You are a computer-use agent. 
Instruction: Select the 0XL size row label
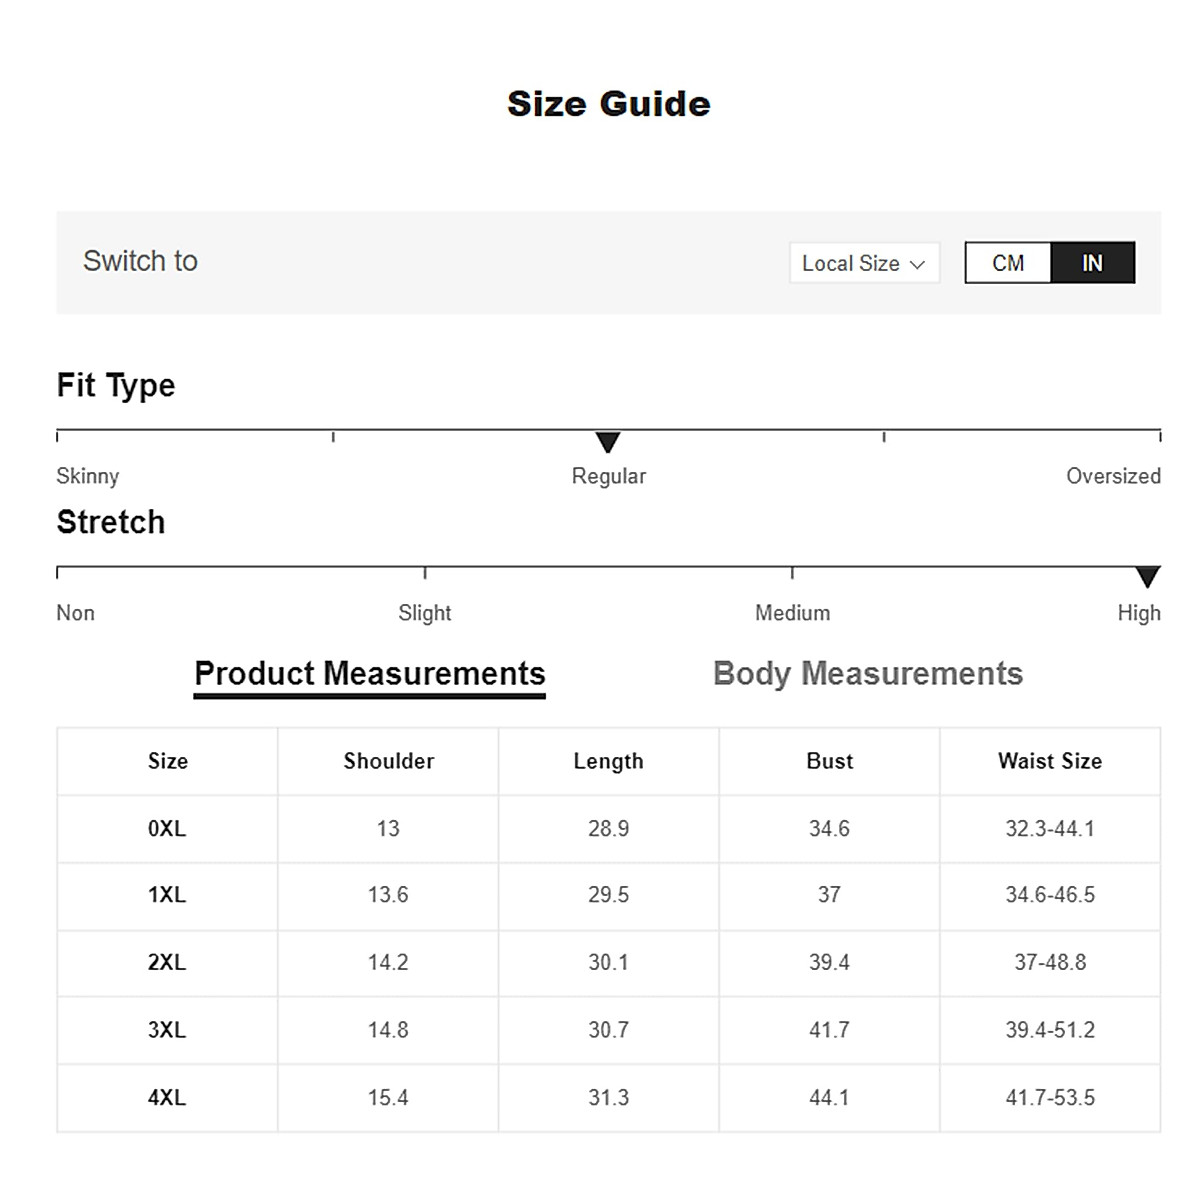coord(167,828)
